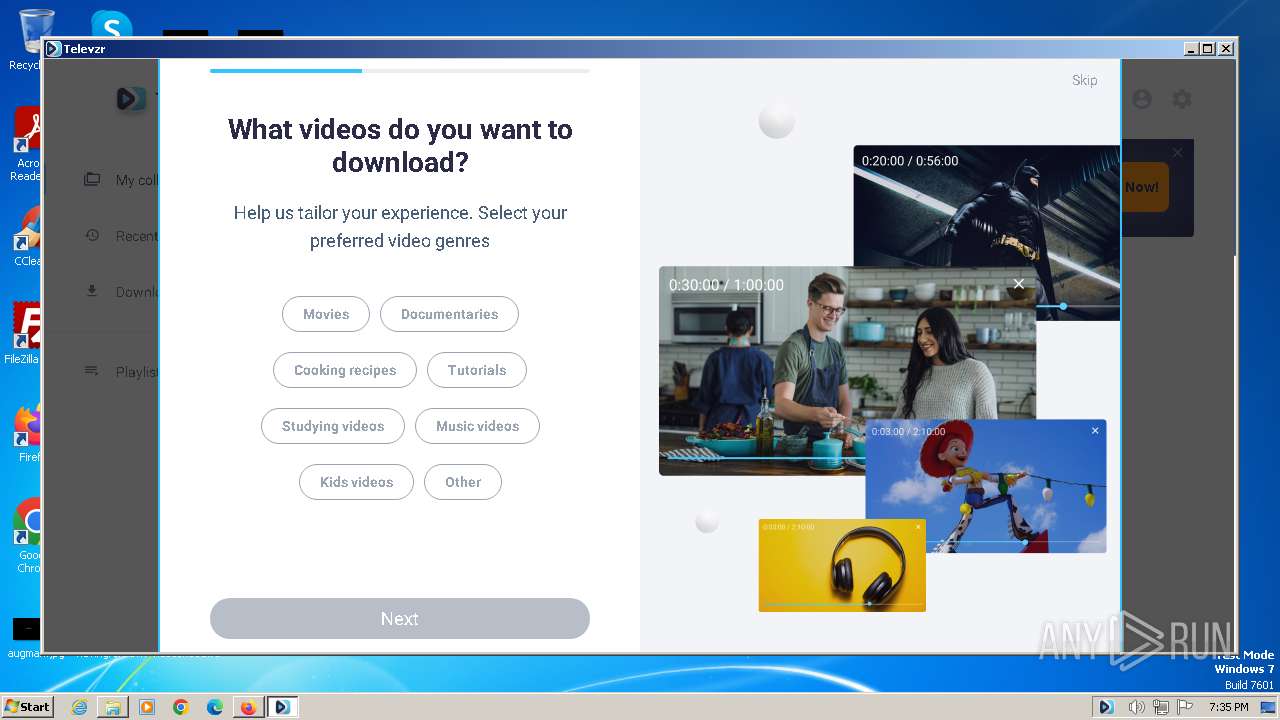Click the taskbar clock 7:35 PM
1280x720 pixels.
click(1228, 707)
